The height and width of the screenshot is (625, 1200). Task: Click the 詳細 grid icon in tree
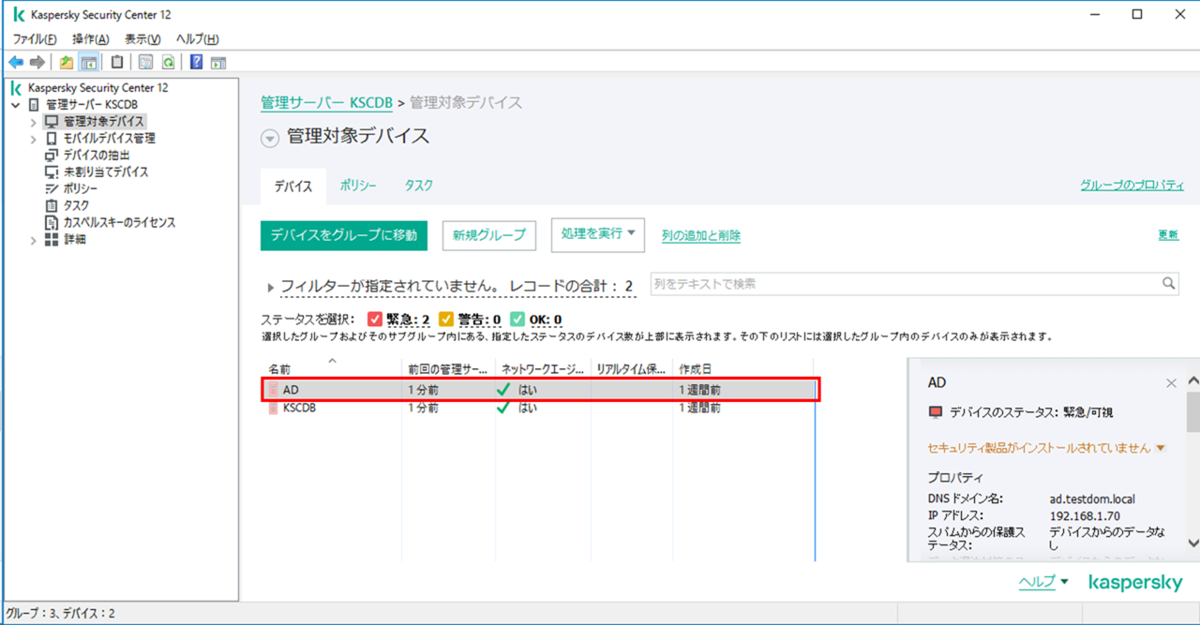click(52, 240)
